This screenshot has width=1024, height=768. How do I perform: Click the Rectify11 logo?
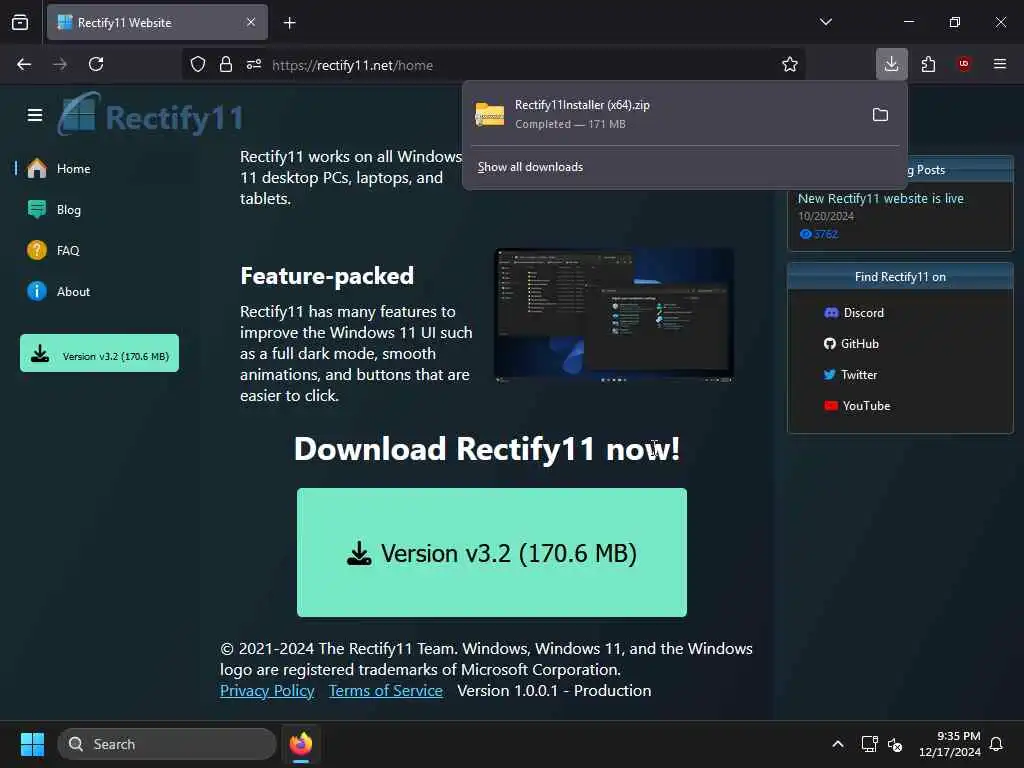point(150,115)
